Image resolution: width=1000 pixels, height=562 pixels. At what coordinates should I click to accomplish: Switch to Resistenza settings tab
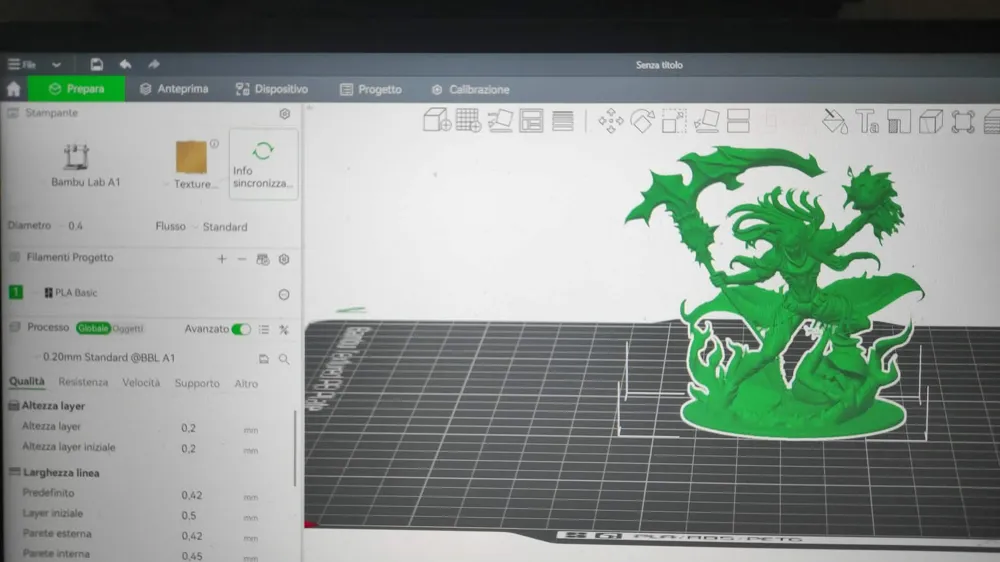pyautogui.click(x=83, y=382)
